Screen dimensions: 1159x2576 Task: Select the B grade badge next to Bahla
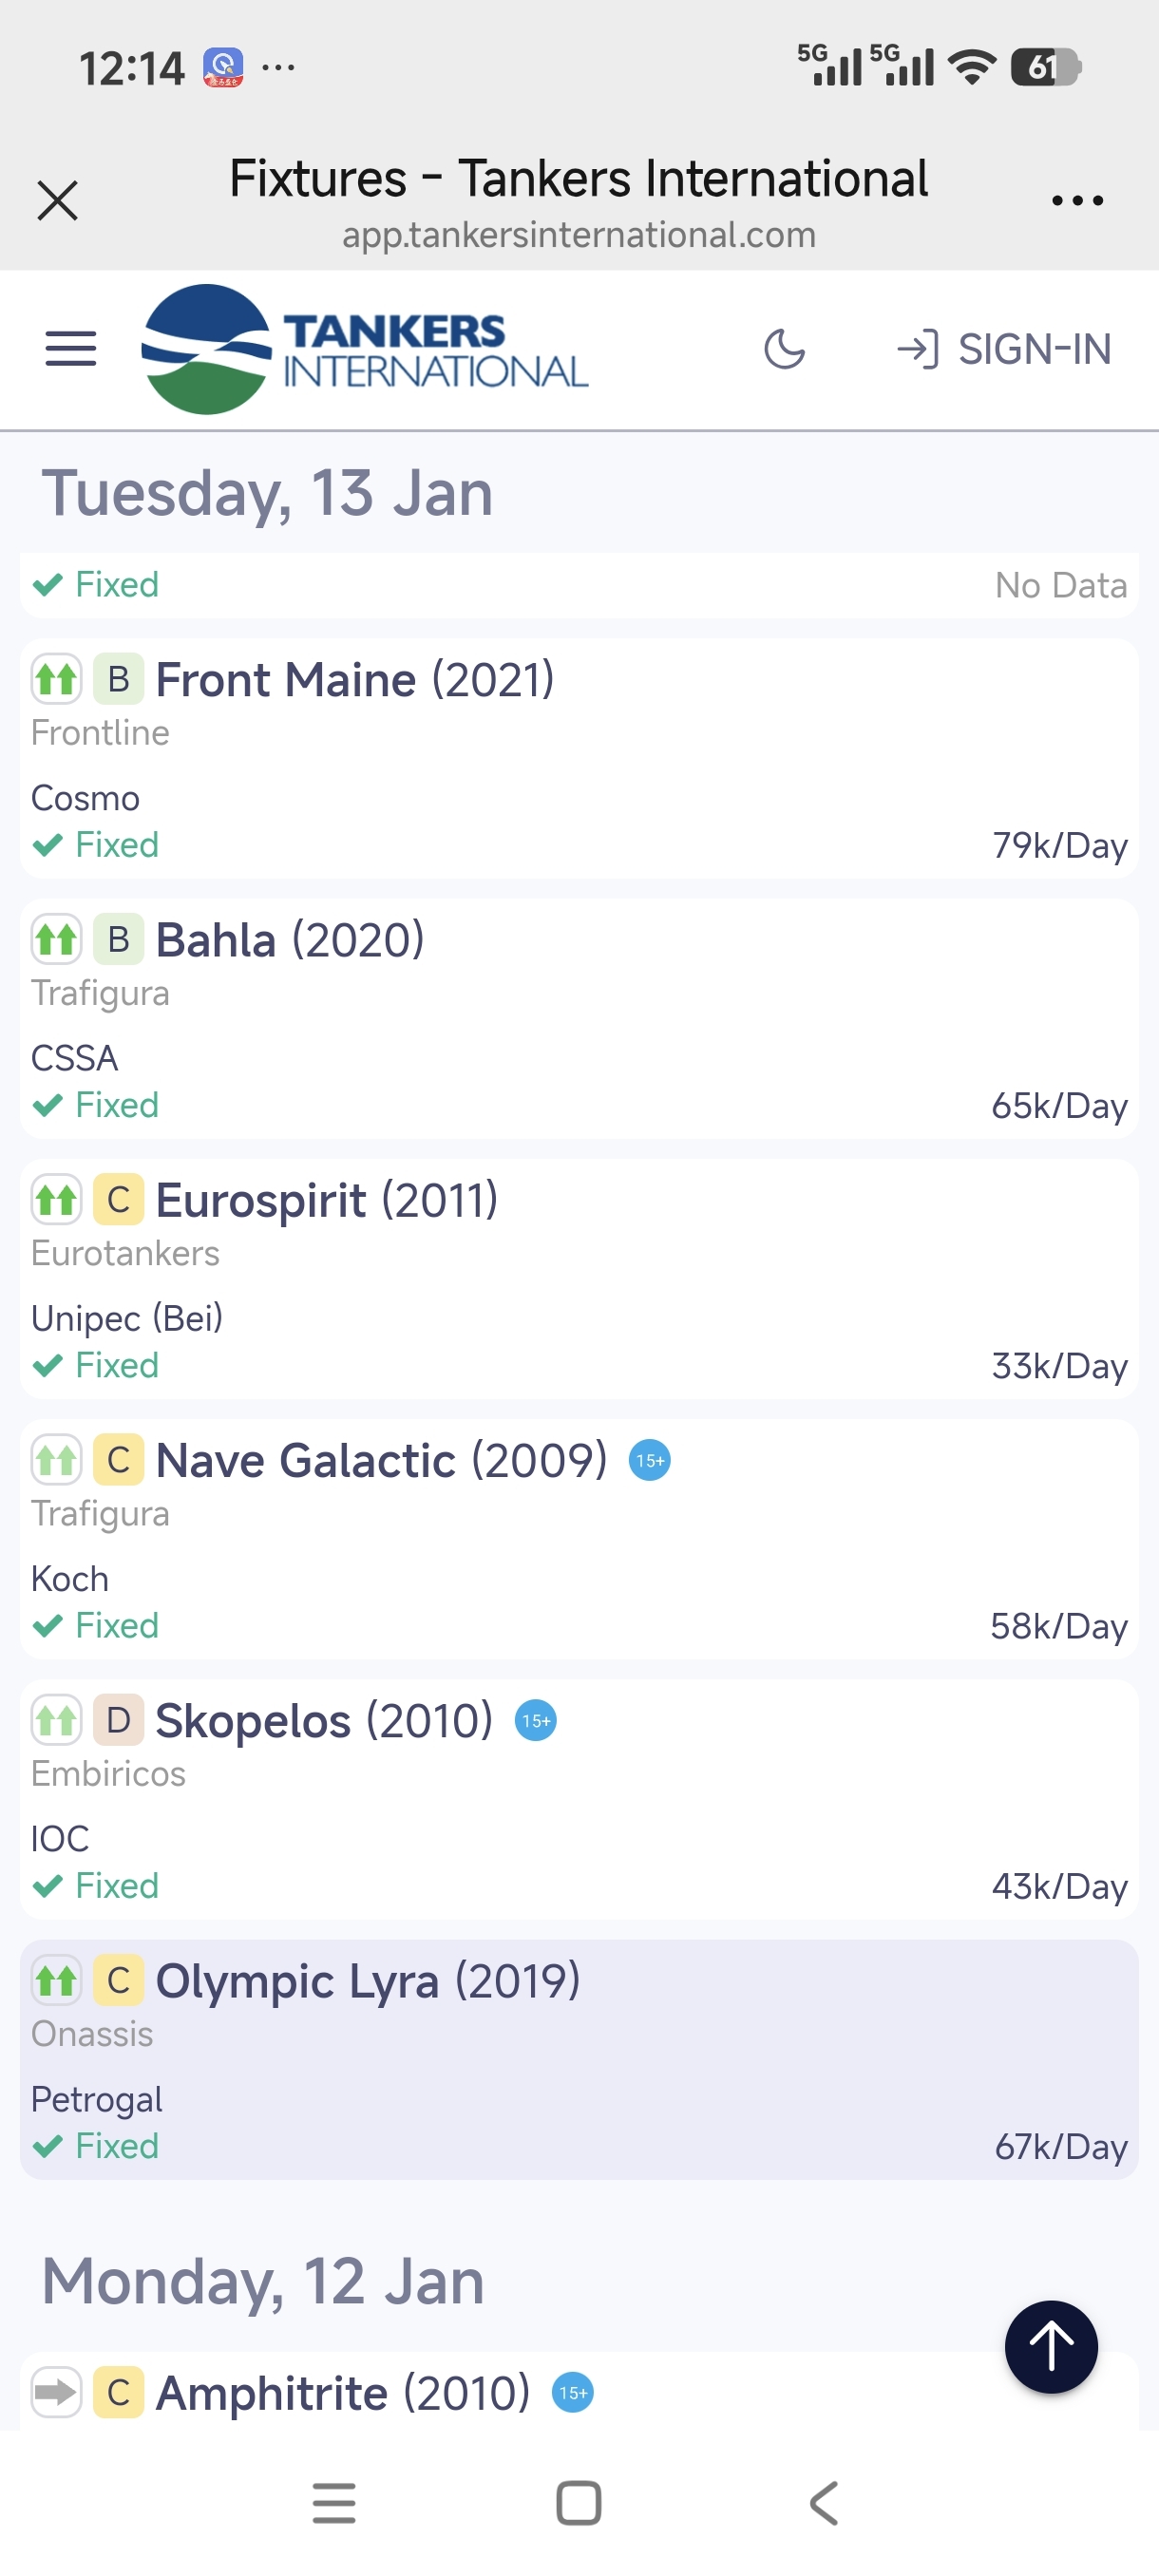coord(118,940)
